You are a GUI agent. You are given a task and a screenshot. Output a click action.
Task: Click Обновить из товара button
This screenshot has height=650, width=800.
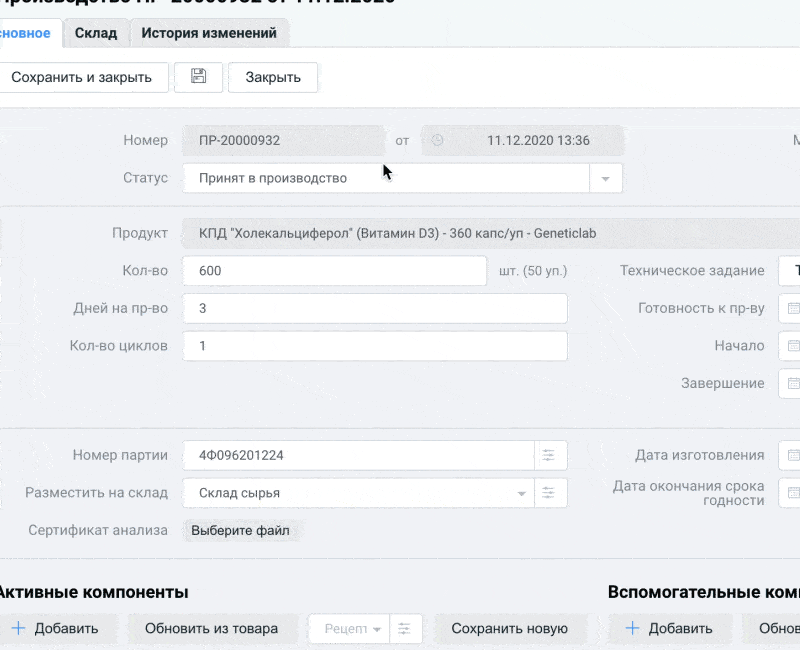[211, 629]
